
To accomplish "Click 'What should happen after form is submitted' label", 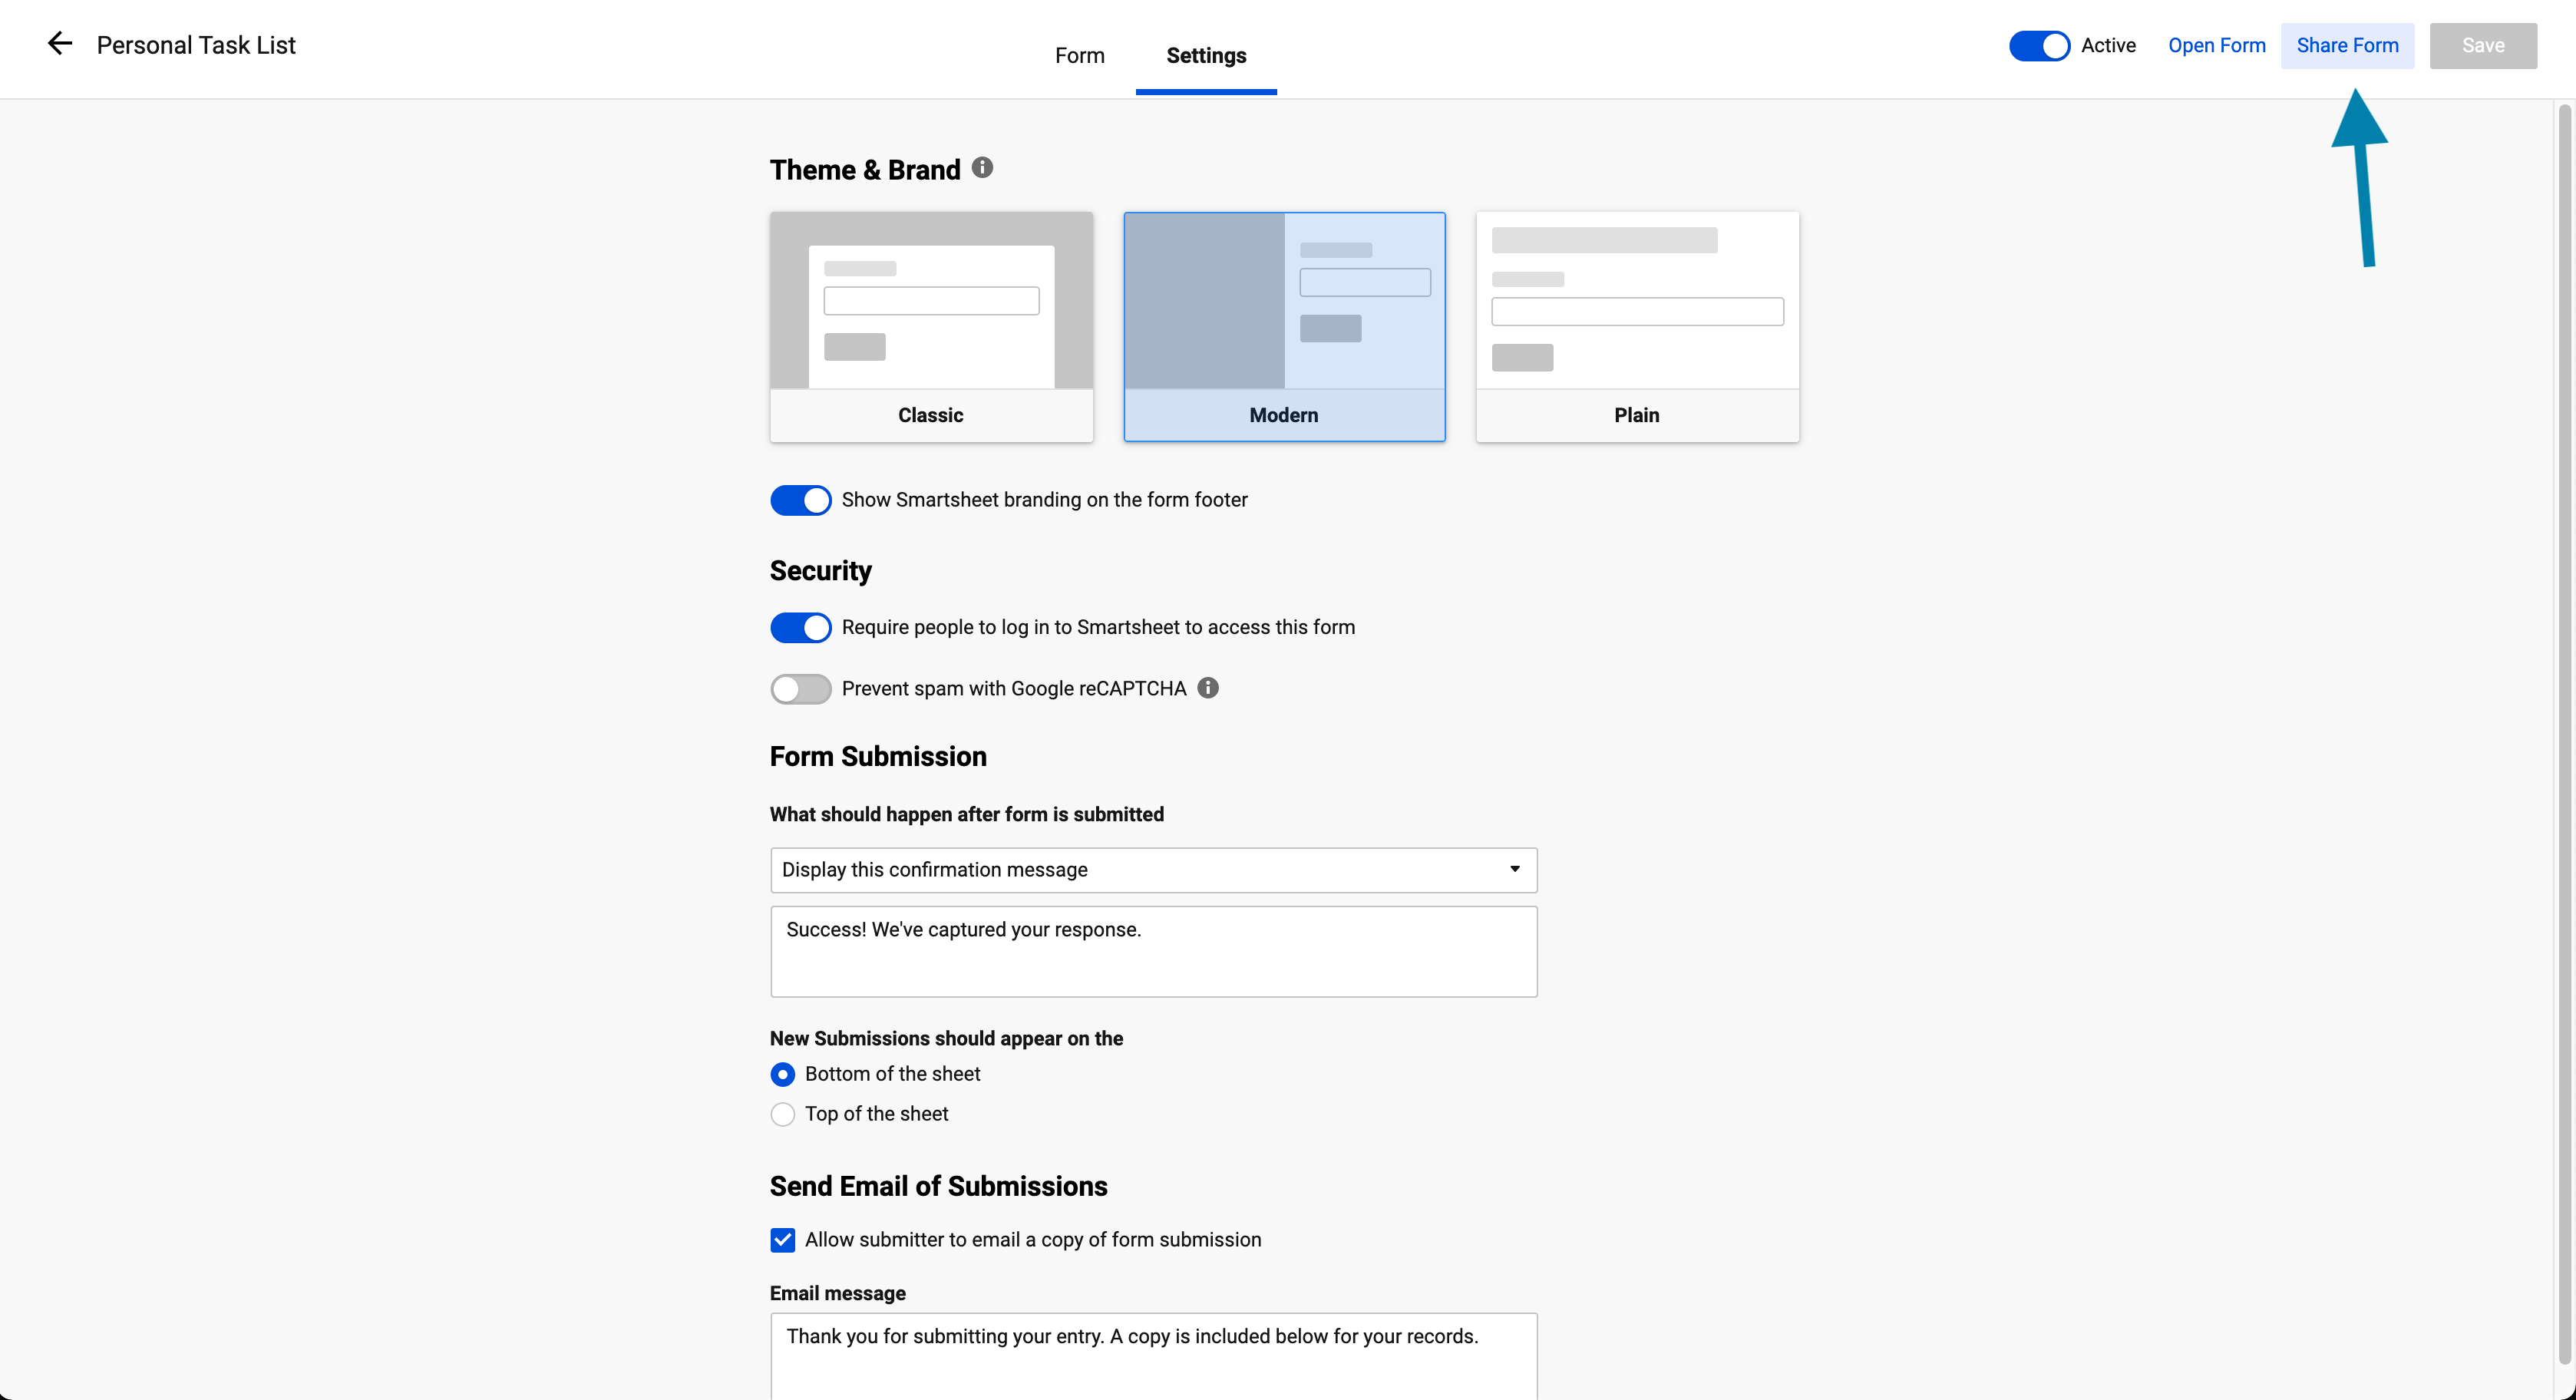I will click(966, 814).
